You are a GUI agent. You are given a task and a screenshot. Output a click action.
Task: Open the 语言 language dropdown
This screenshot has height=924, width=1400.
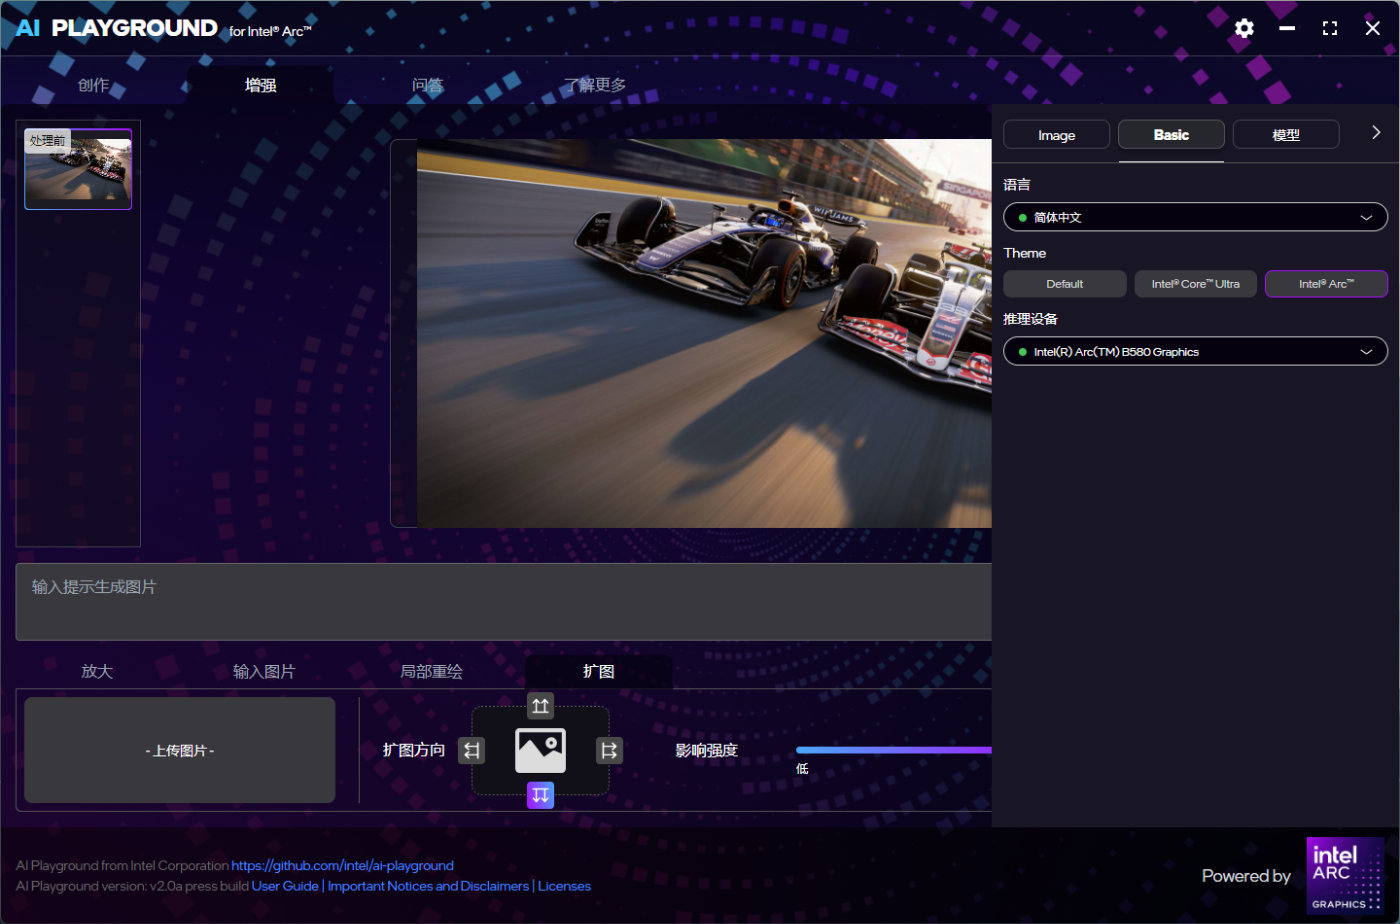1195,217
